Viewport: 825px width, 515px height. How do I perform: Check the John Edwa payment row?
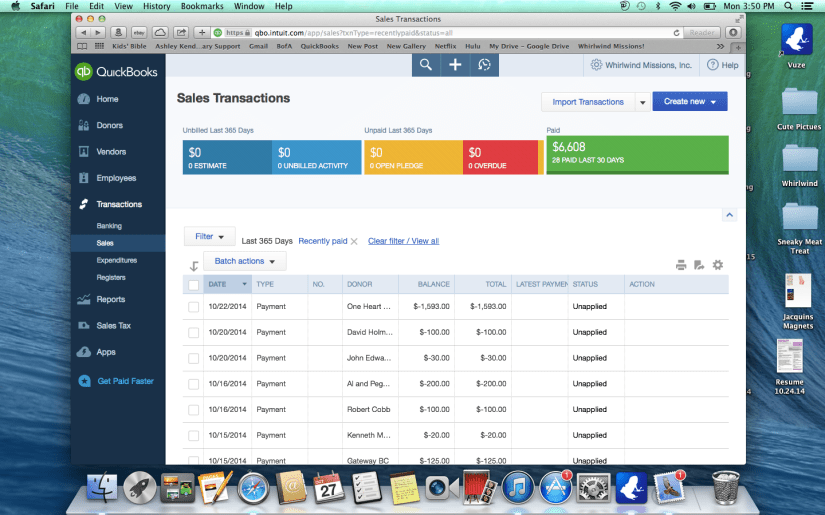tap(193, 358)
